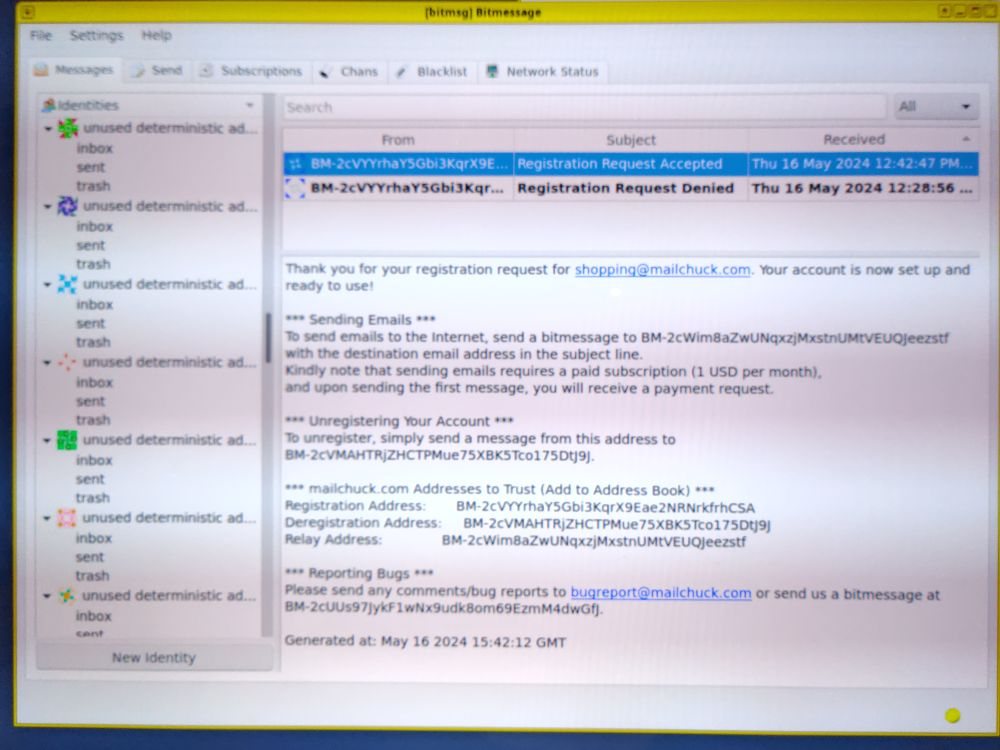1000x750 pixels.
Task: Open trash under the green square identity
Action: pyautogui.click(x=92, y=498)
